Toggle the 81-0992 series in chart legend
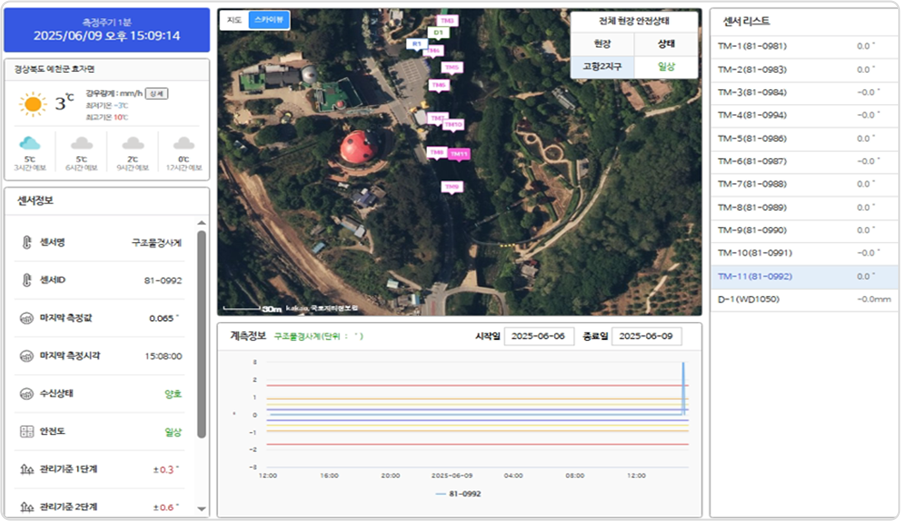The height and width of the screenshot is (521, 901). tap(459, 493)
